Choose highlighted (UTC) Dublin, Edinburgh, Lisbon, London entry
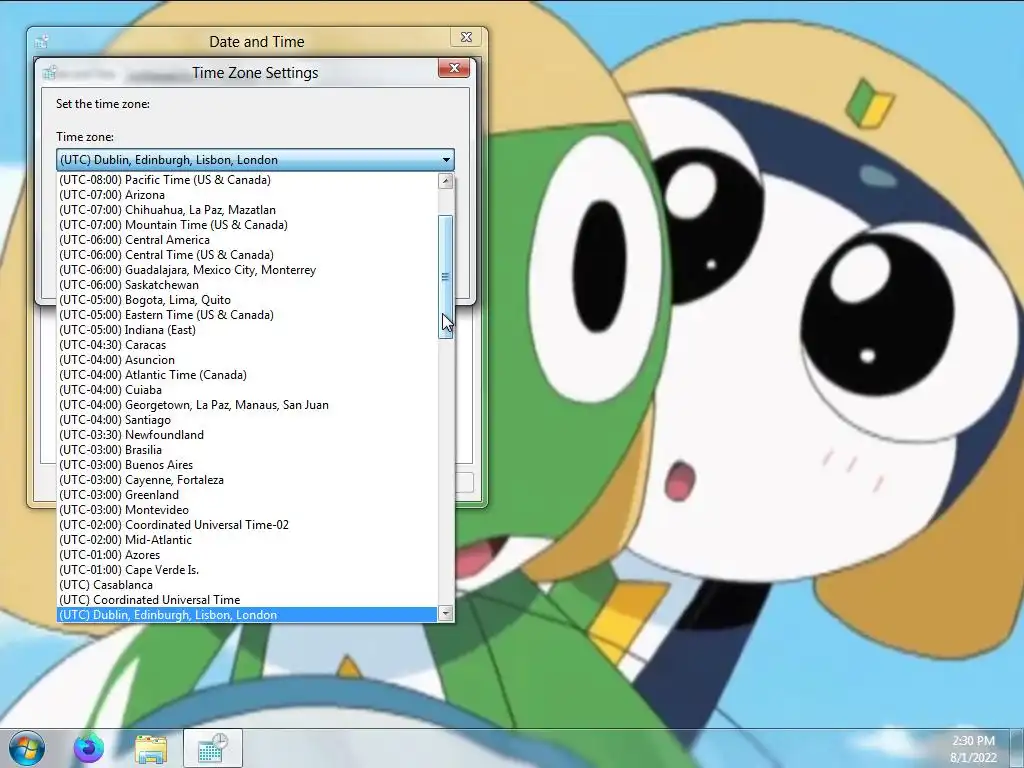The height and width of the screenshot is (768, 1024). tap(247, 615)
